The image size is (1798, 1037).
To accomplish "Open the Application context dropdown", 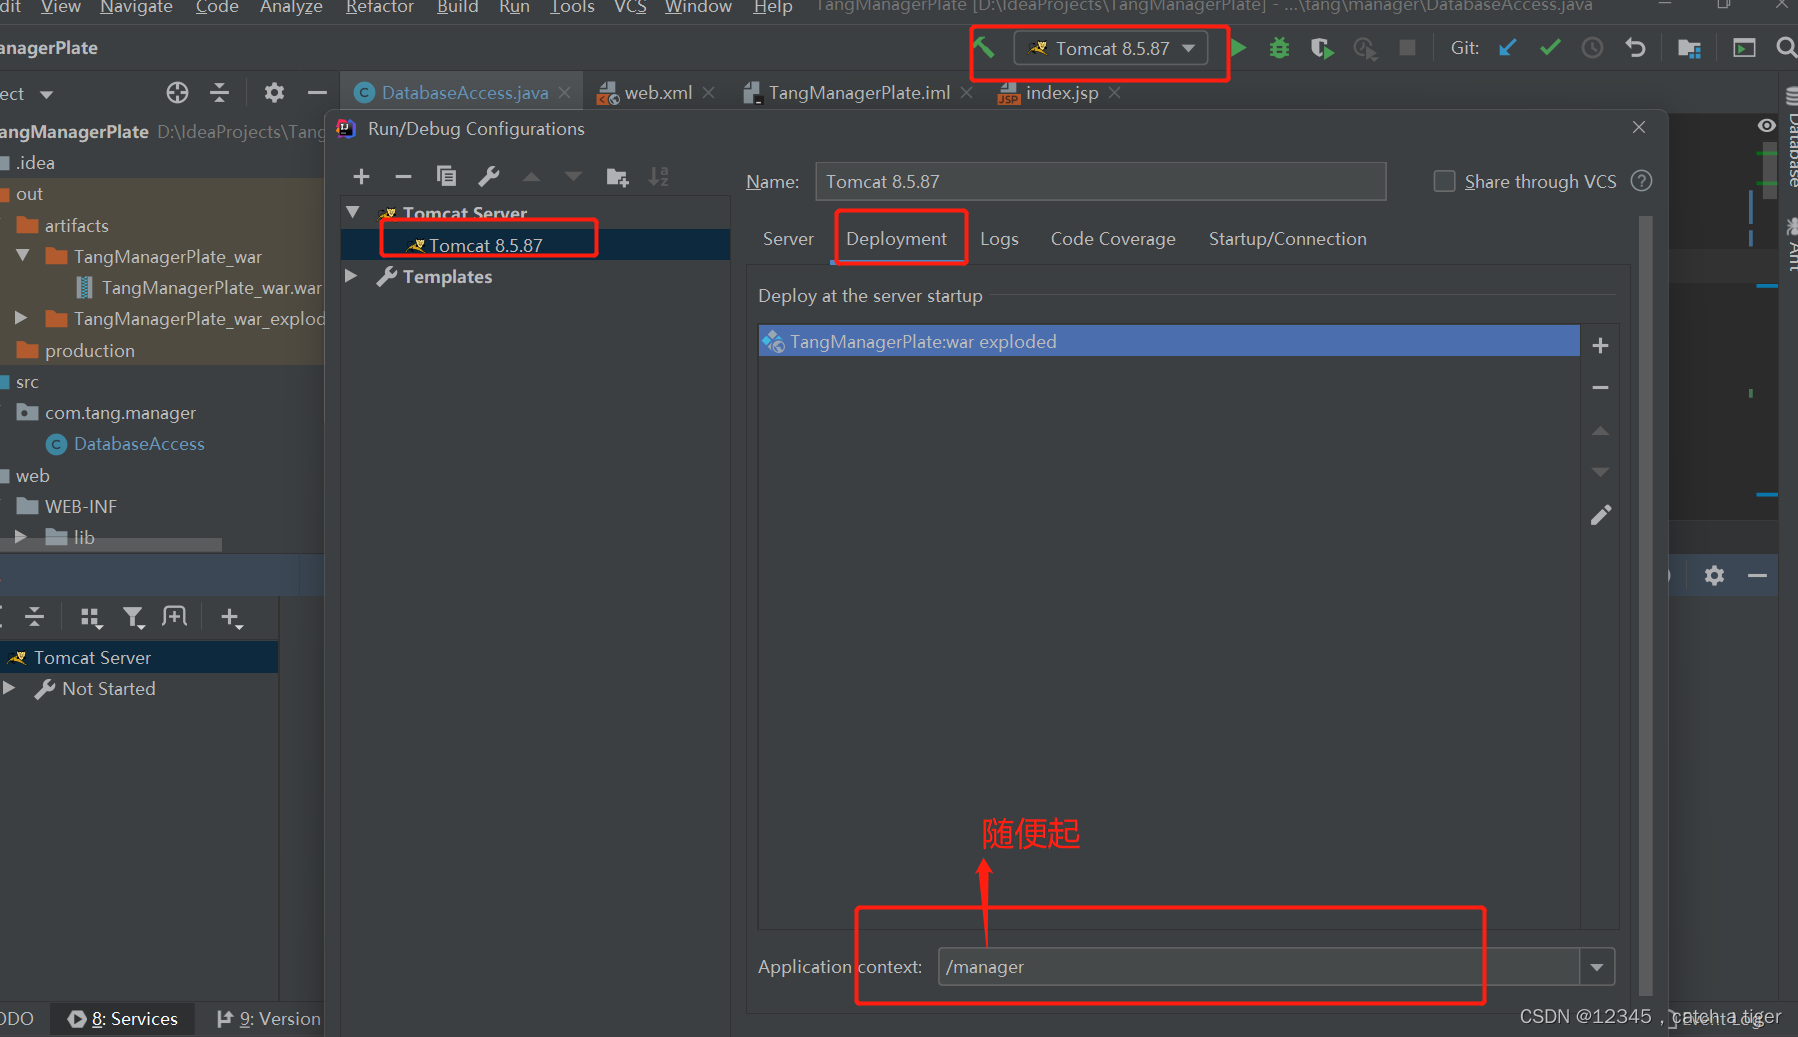I will 1598,966.
